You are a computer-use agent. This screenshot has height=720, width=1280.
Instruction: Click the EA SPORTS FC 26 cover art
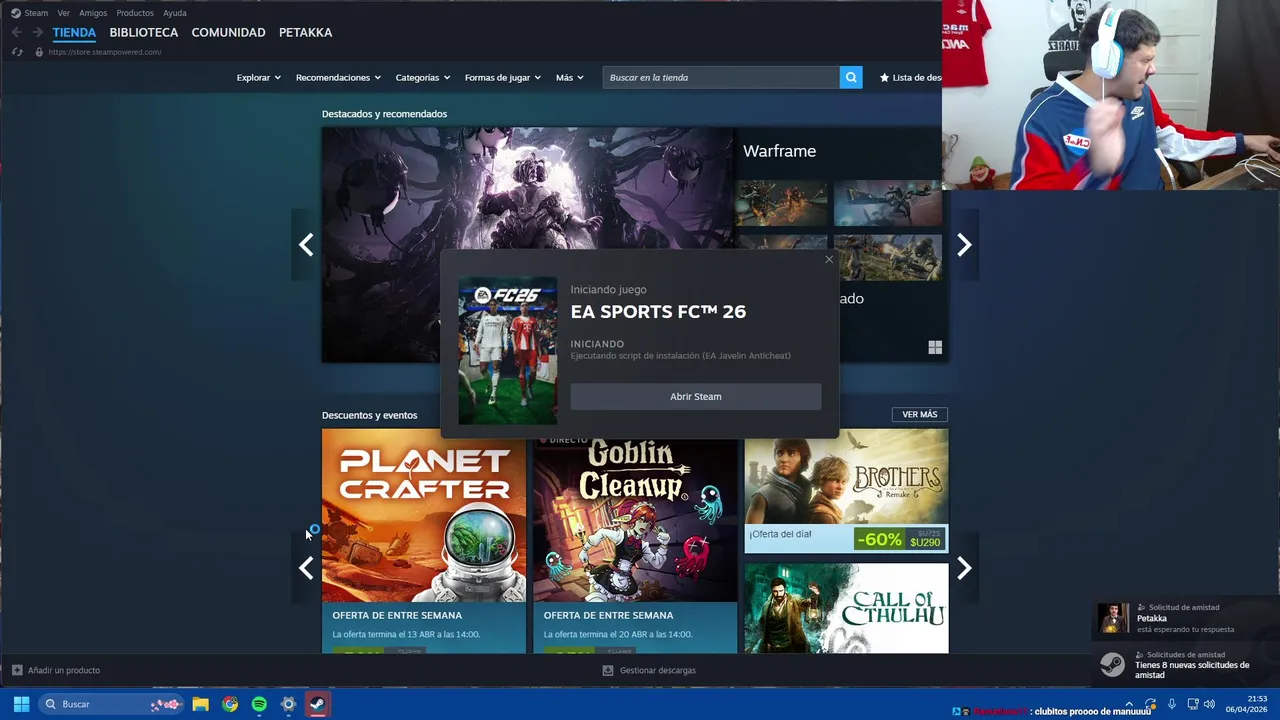coord(508,351)
